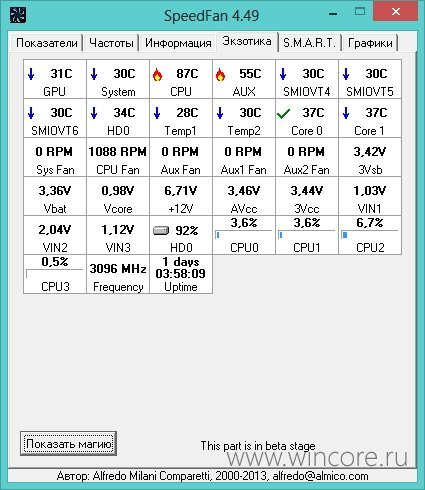
Task: Click the Показать магию button
Action: click(68, 444)
